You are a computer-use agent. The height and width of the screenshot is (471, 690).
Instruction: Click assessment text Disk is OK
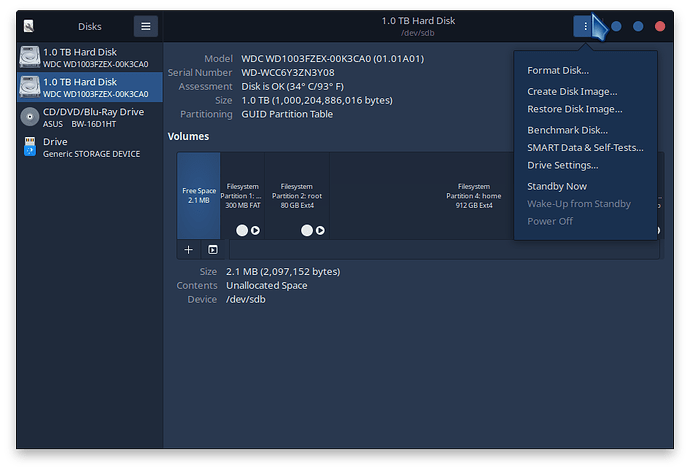pos(292,87)
